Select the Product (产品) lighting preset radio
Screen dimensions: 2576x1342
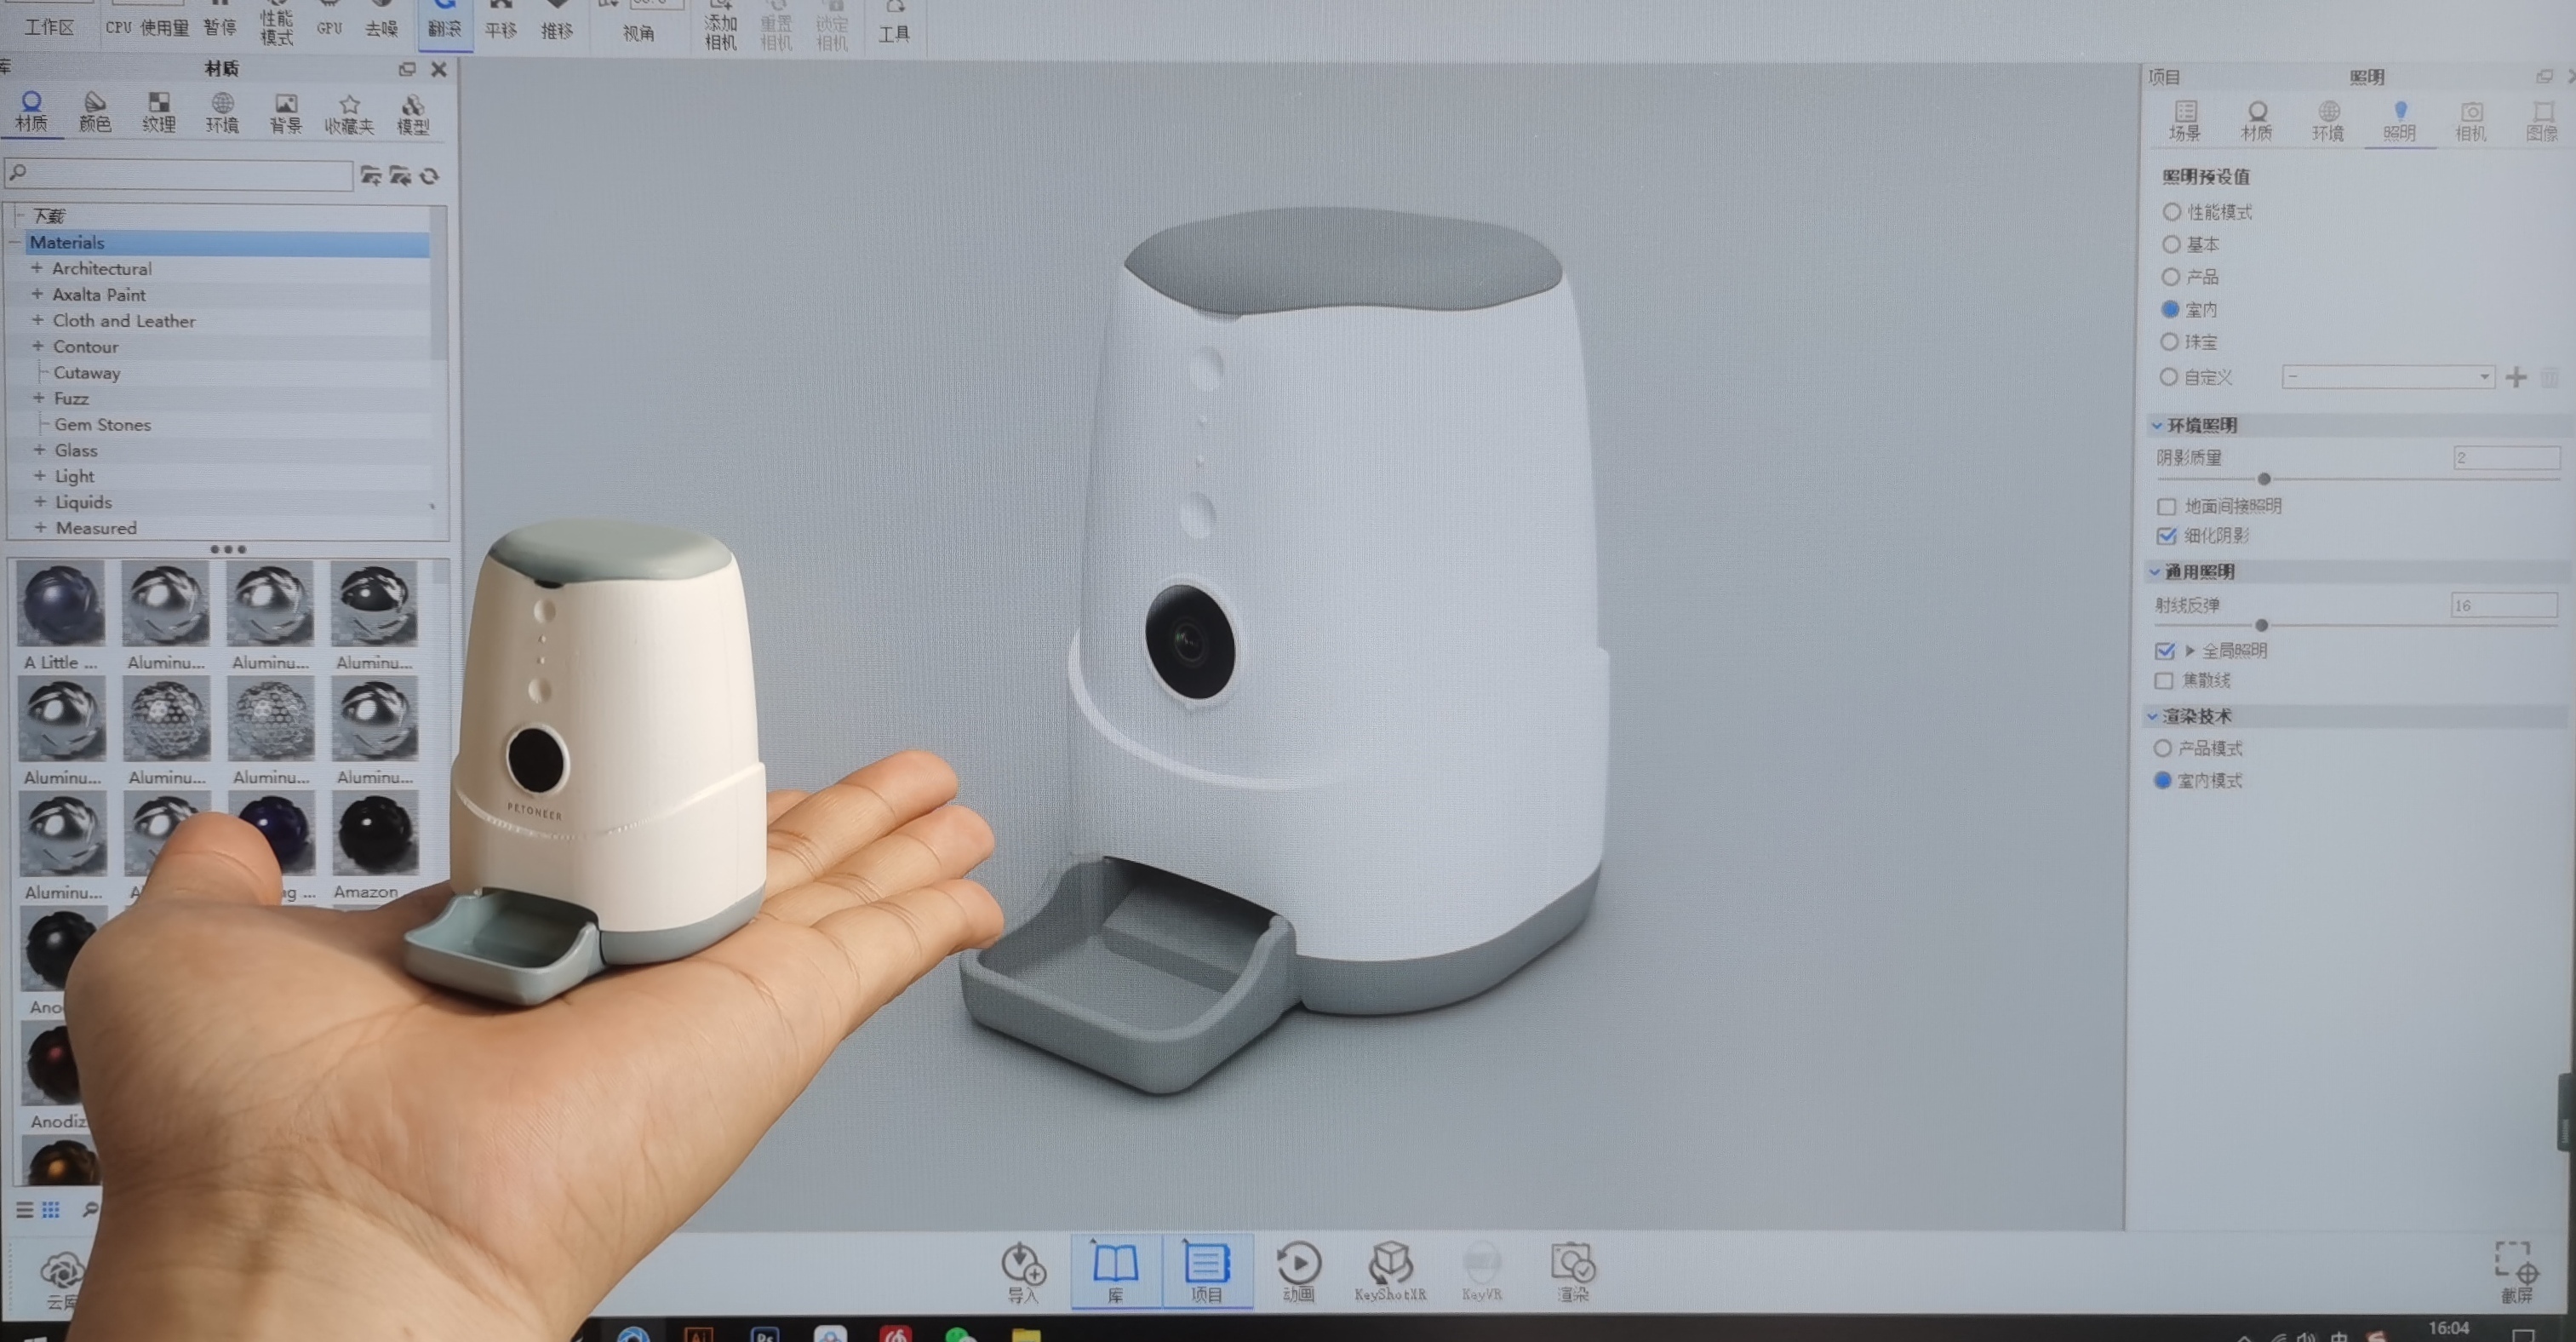point(2171,277)
